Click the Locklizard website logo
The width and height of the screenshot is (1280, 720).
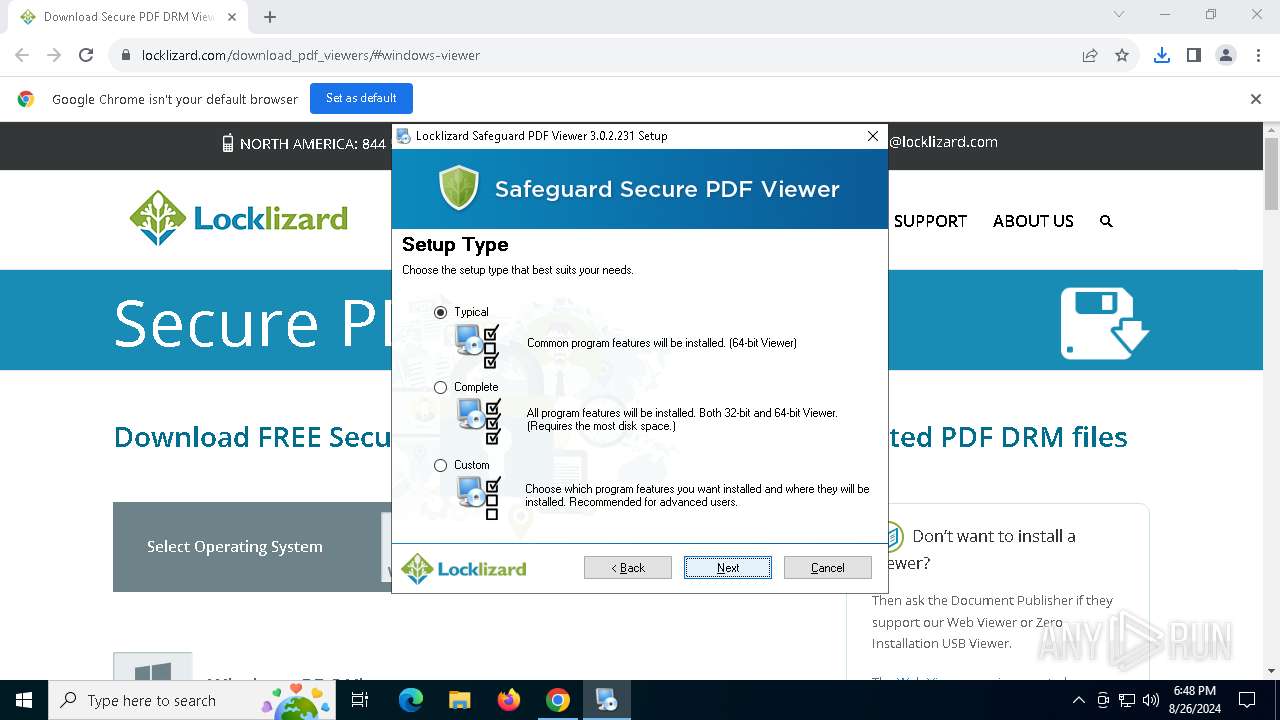[x=238, y=218]
